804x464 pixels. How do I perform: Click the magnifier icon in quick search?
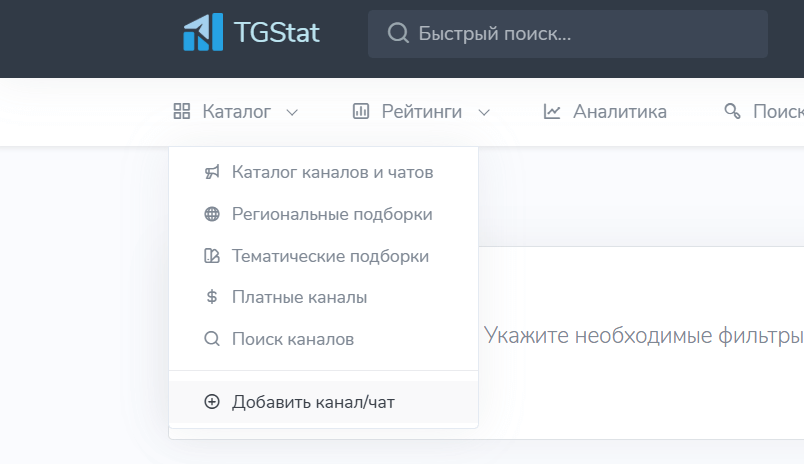pyautogui.click(x=398, y=33)
